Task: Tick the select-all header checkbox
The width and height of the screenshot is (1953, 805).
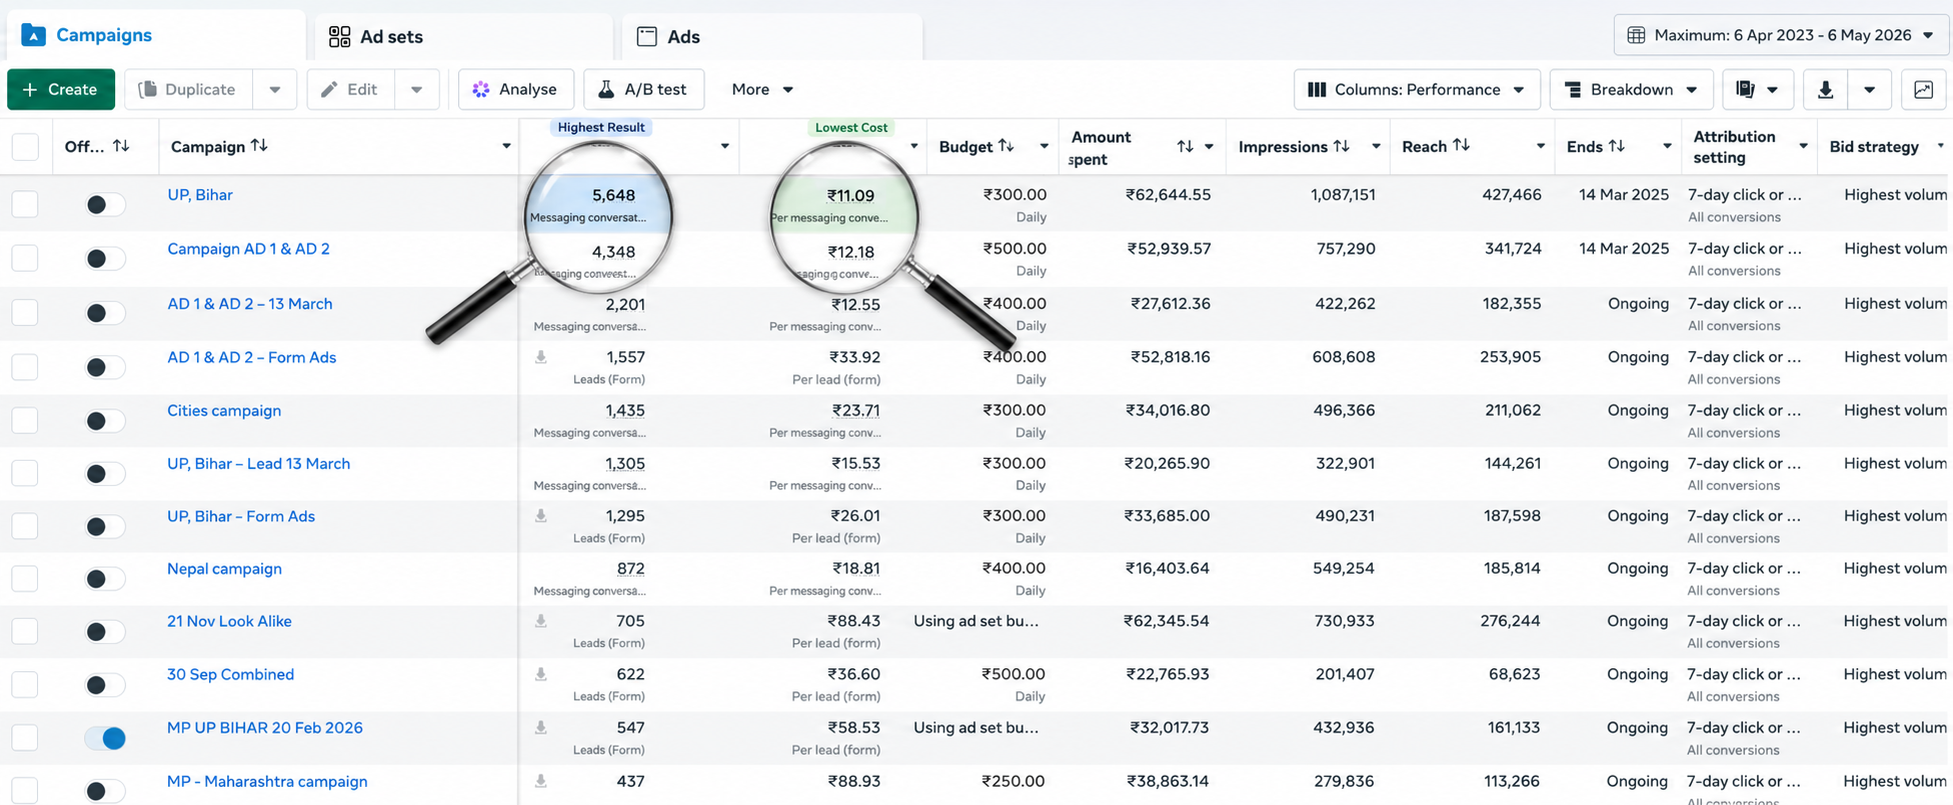Action: [x=25, y=147]
